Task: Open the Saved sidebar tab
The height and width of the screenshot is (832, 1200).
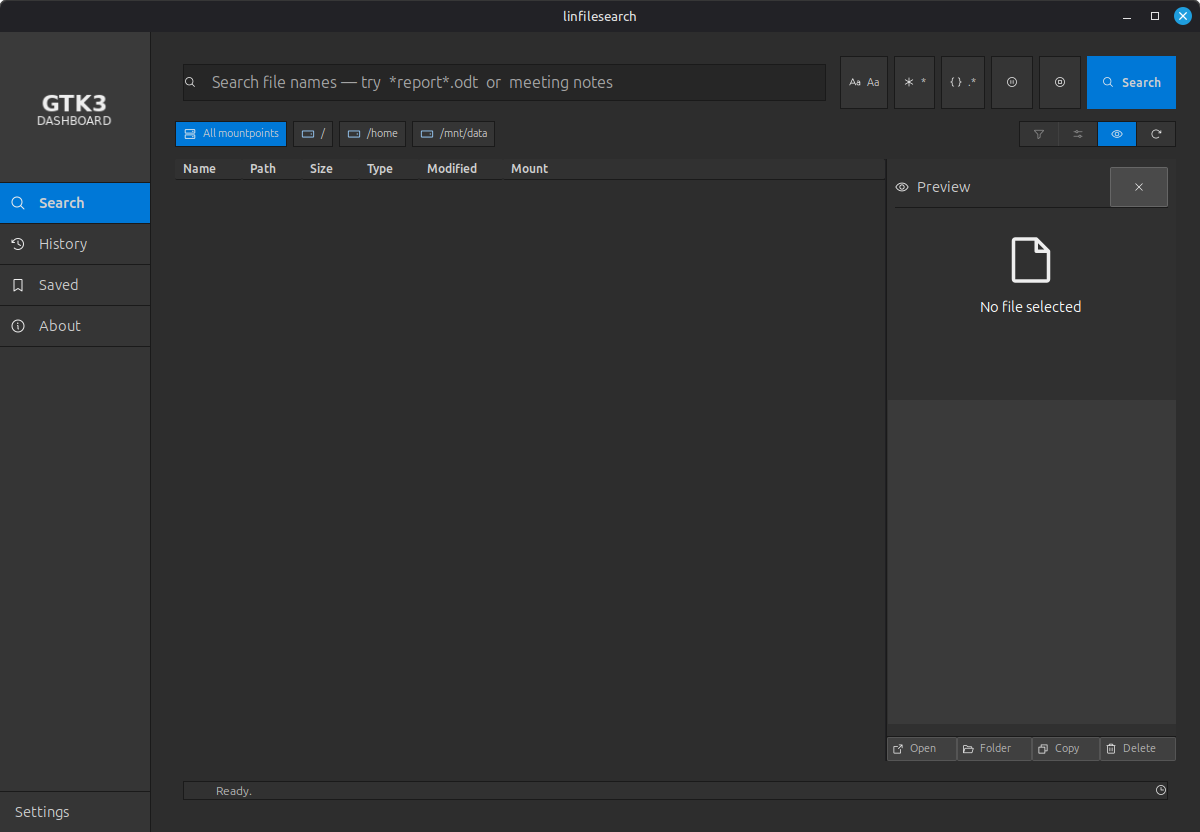Action: tap(75, 285)
